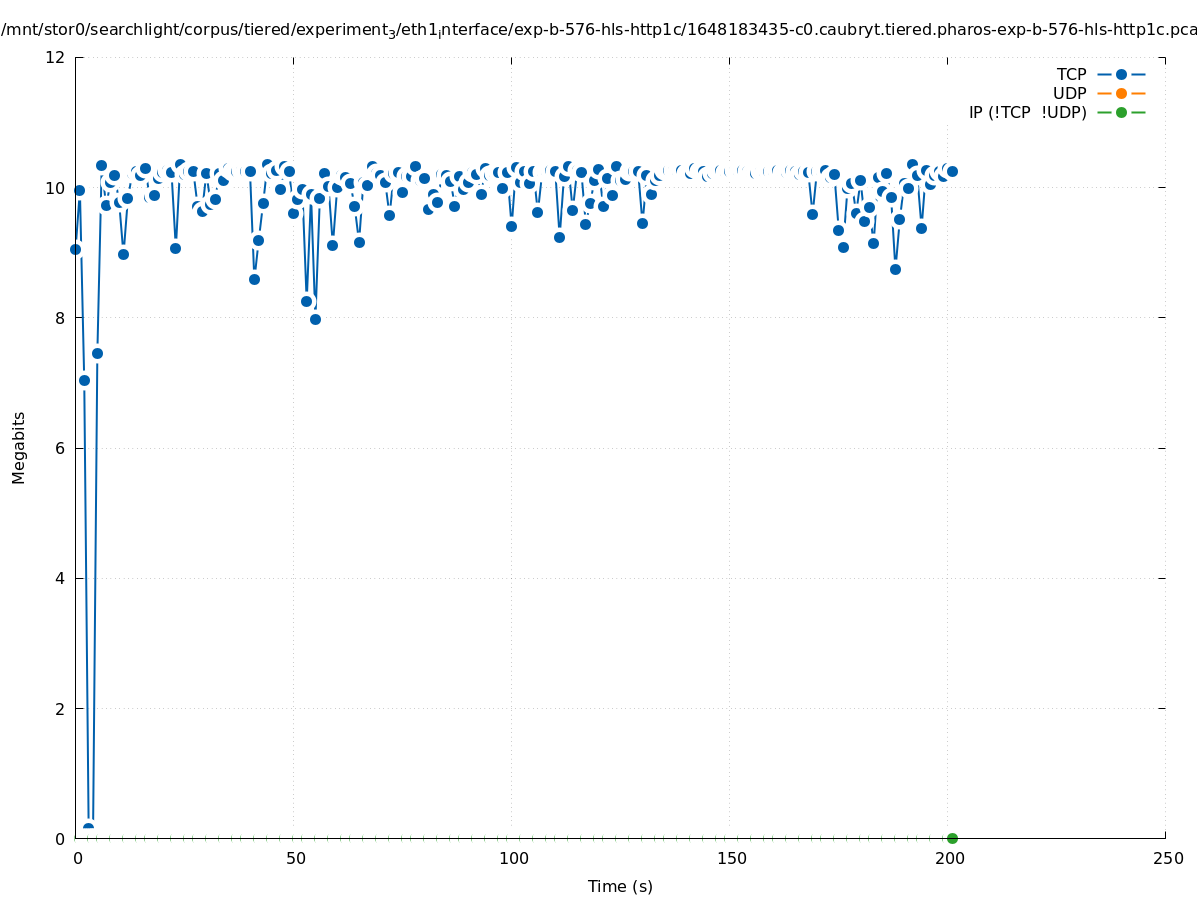This screenshot has width=1197, height=900.
Task: Select the TCP legend label
Action: click(1071, 74)
